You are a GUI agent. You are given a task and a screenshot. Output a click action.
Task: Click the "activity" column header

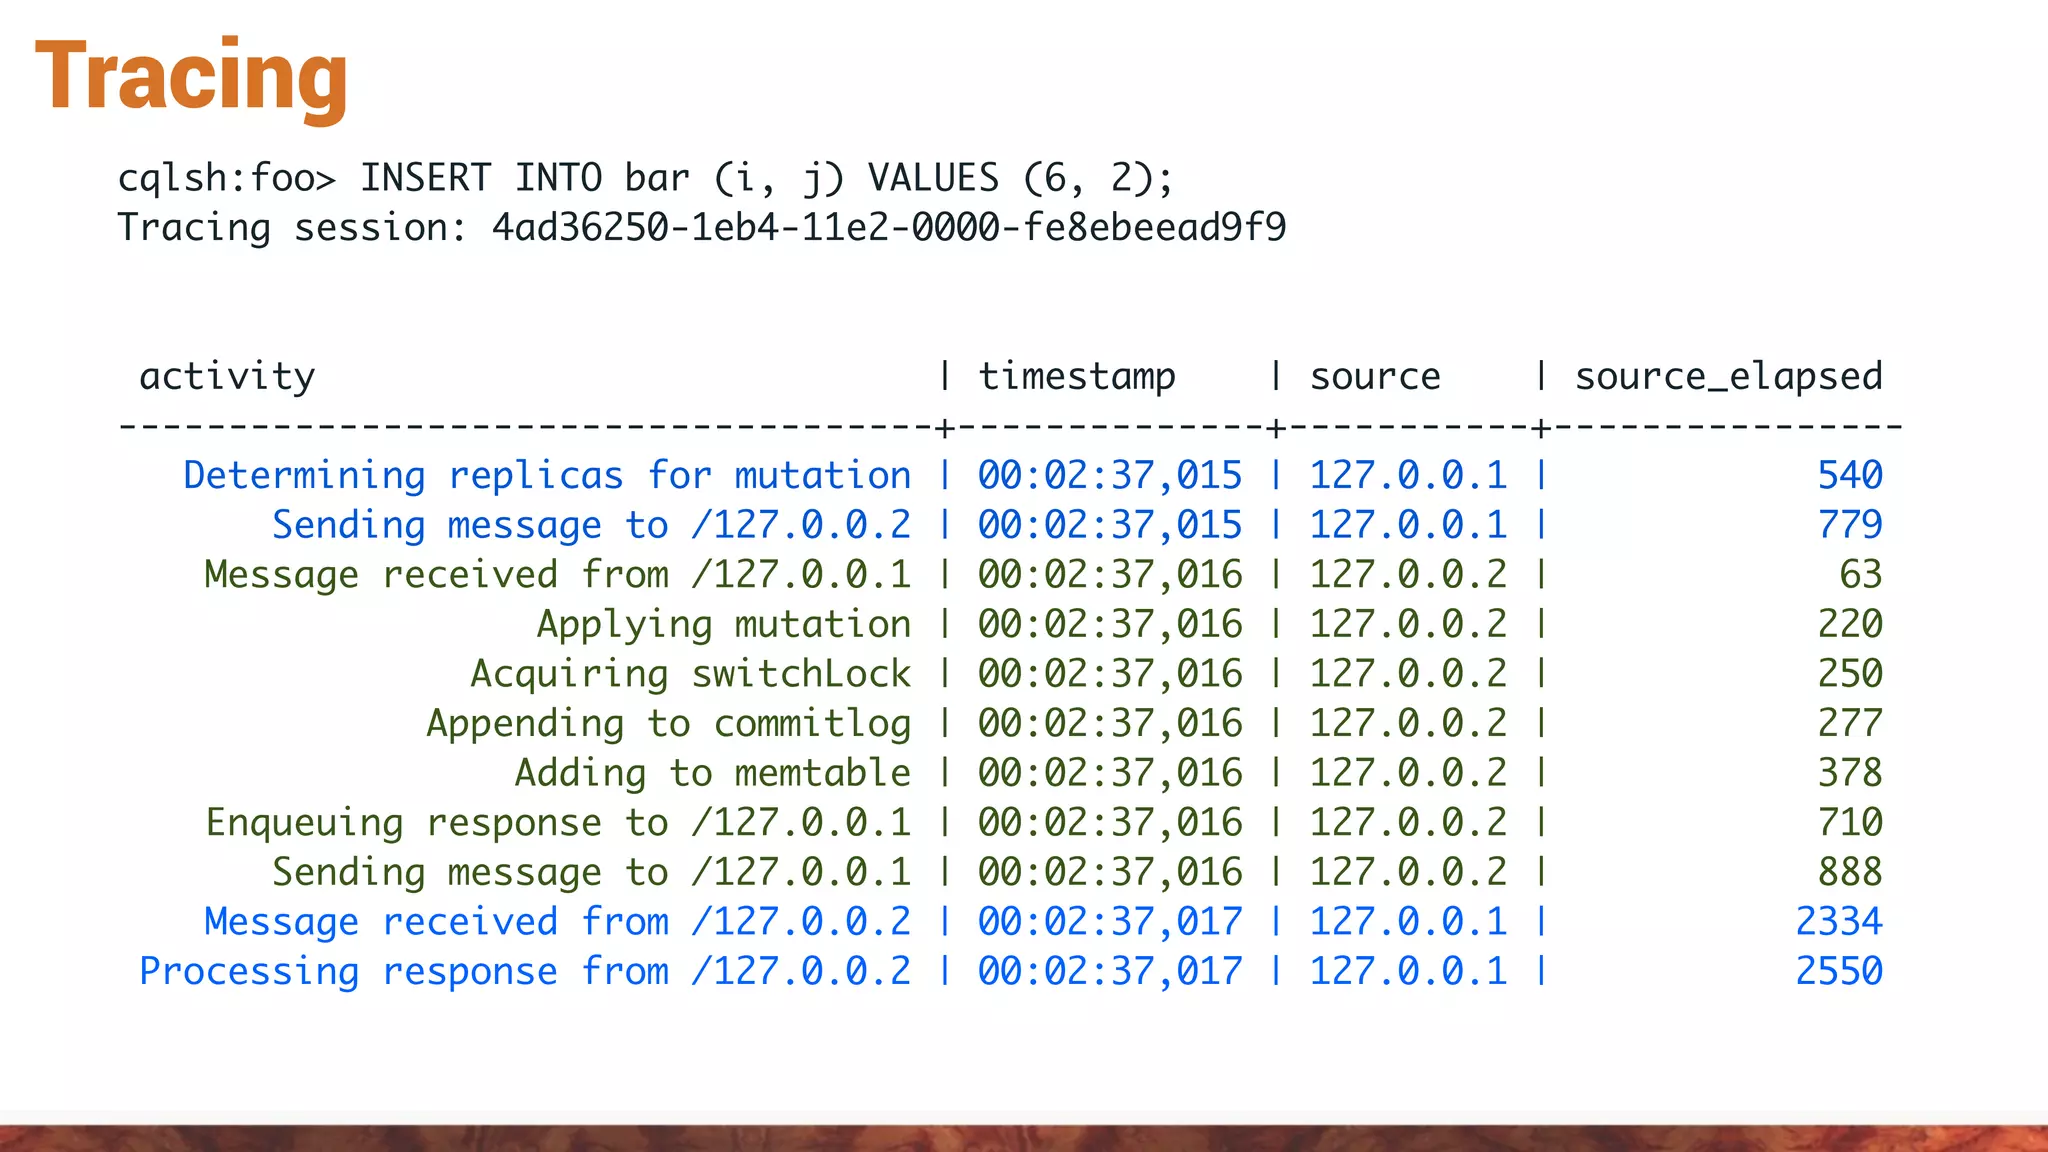coord(227,376)
